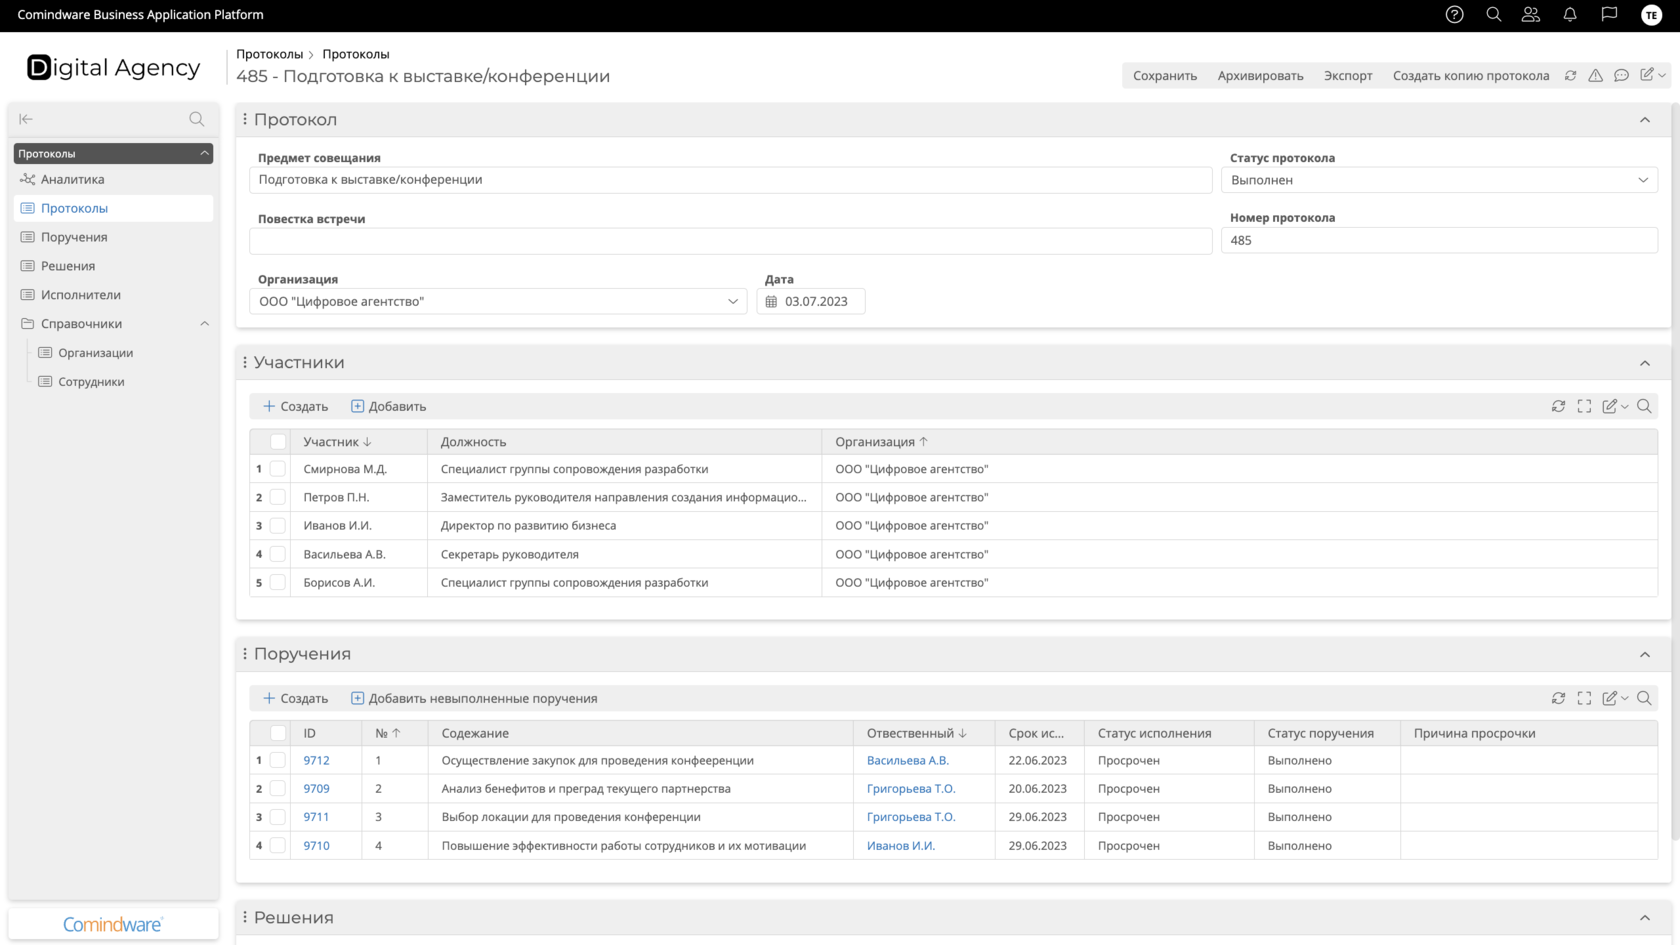The image size is (1680, 945).
Task: Open the global search magnifier in top bar
Action: (x=1493, y=15)
